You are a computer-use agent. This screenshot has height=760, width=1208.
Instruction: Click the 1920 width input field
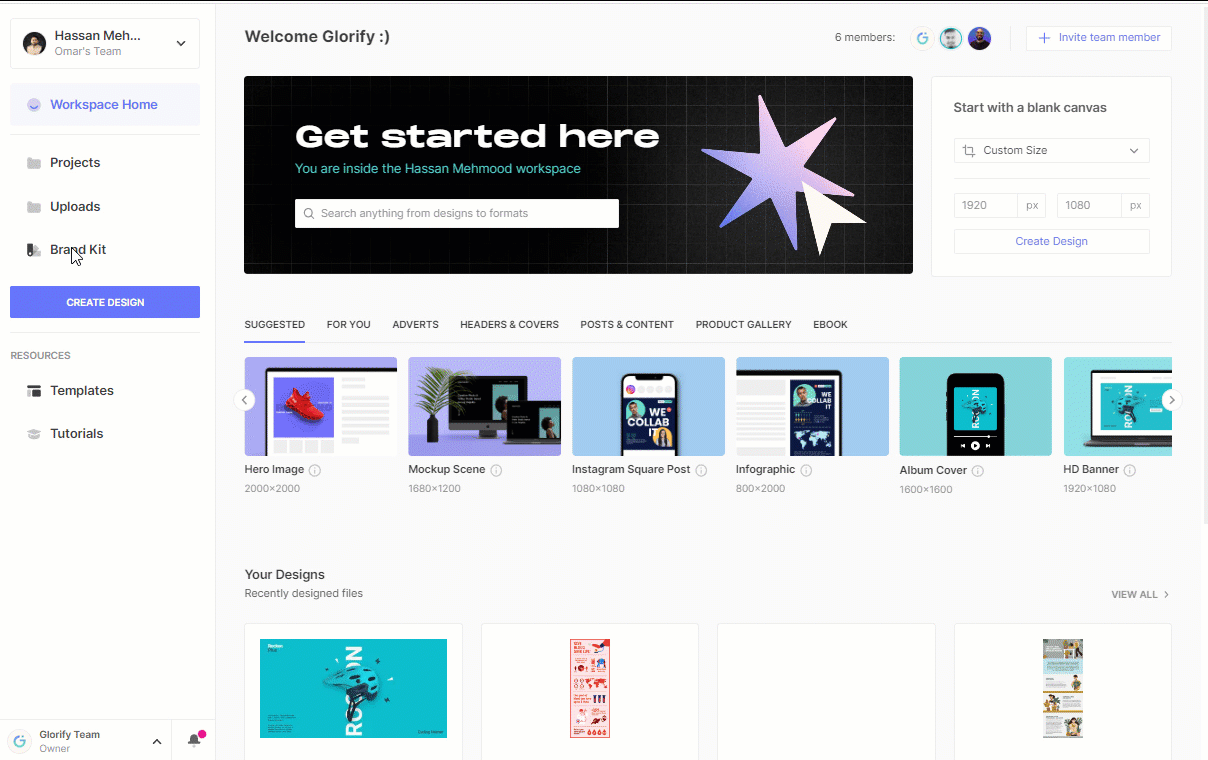coord(985,205)
